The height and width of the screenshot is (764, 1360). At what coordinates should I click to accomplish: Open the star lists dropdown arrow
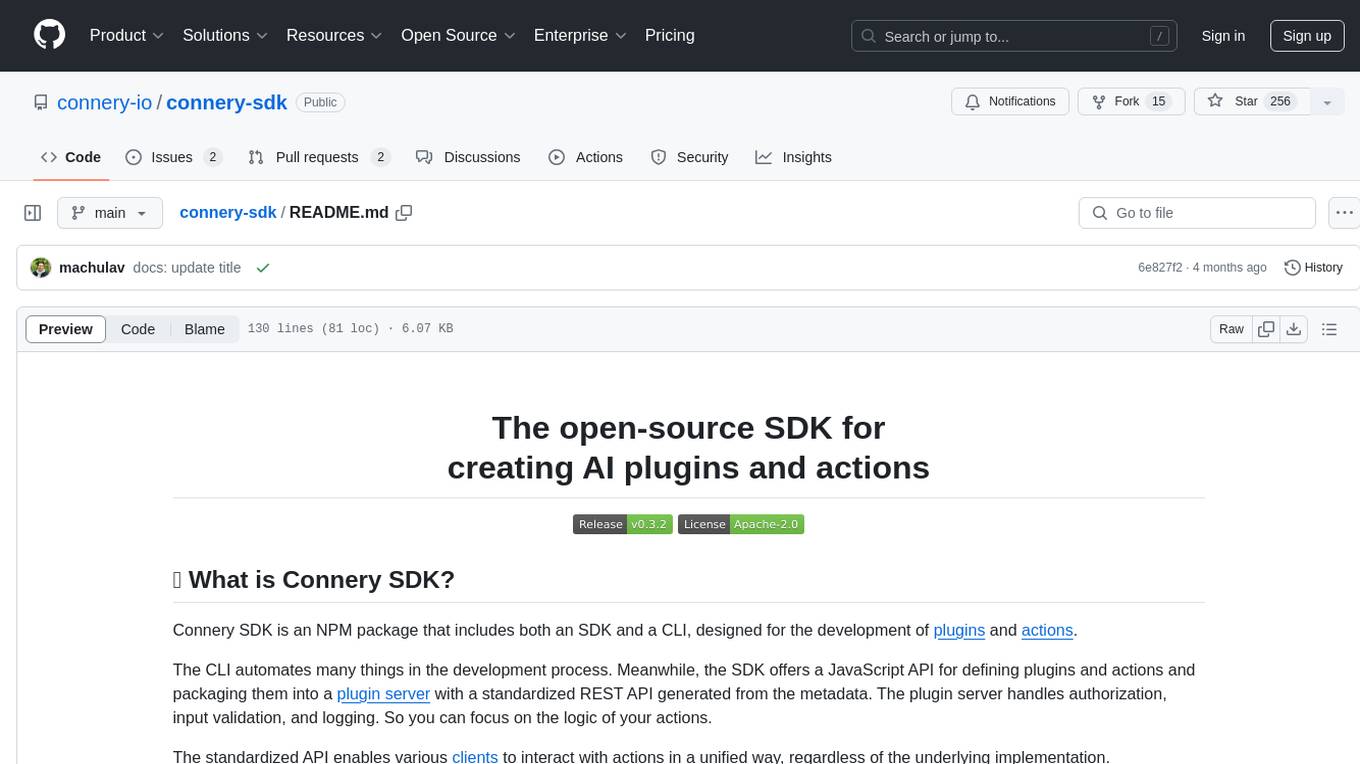tap(1327, 102)
